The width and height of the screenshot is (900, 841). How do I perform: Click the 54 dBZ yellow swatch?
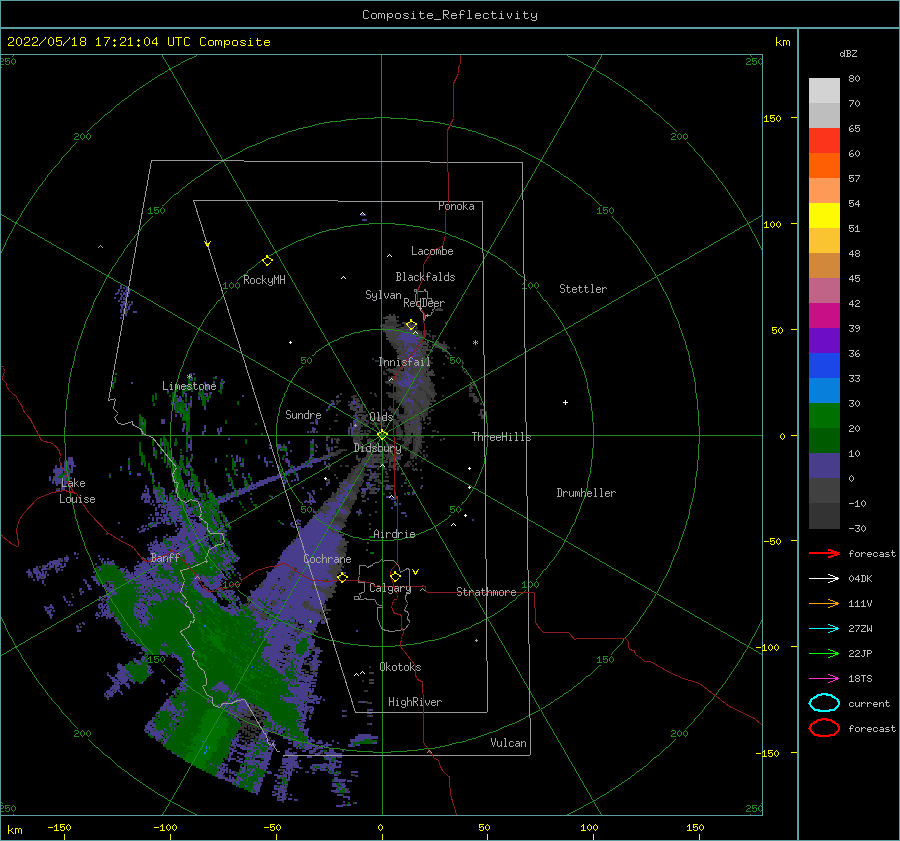coord(824,215)
